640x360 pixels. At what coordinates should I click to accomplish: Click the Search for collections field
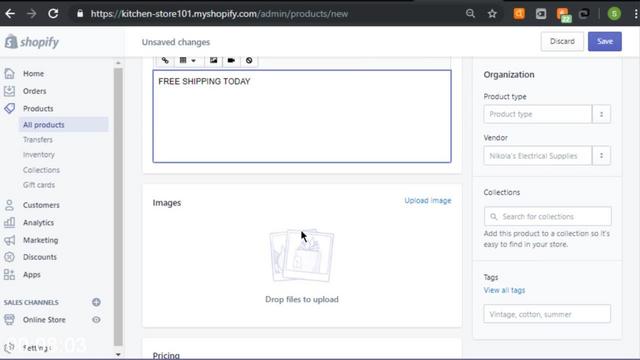(x=548, y=216)
